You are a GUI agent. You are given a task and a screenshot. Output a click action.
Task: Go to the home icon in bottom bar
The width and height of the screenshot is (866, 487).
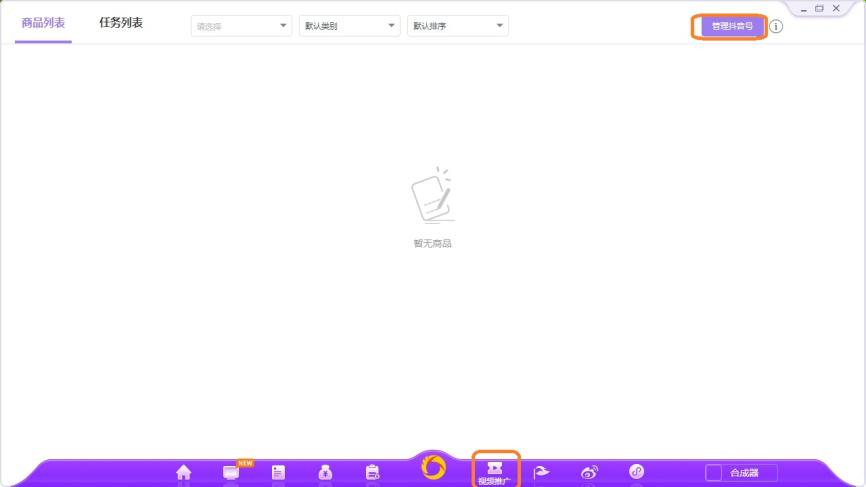183,472
